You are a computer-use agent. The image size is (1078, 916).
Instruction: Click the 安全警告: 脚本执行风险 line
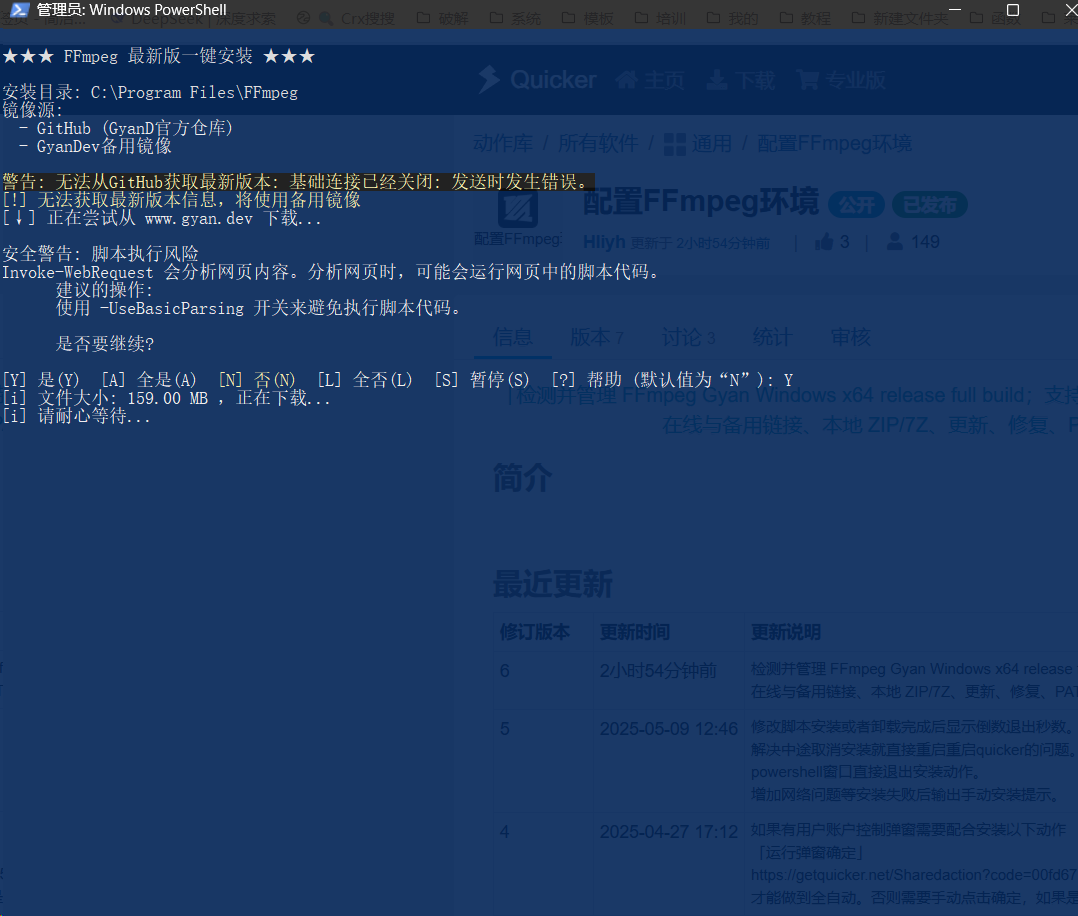point(100,254)
